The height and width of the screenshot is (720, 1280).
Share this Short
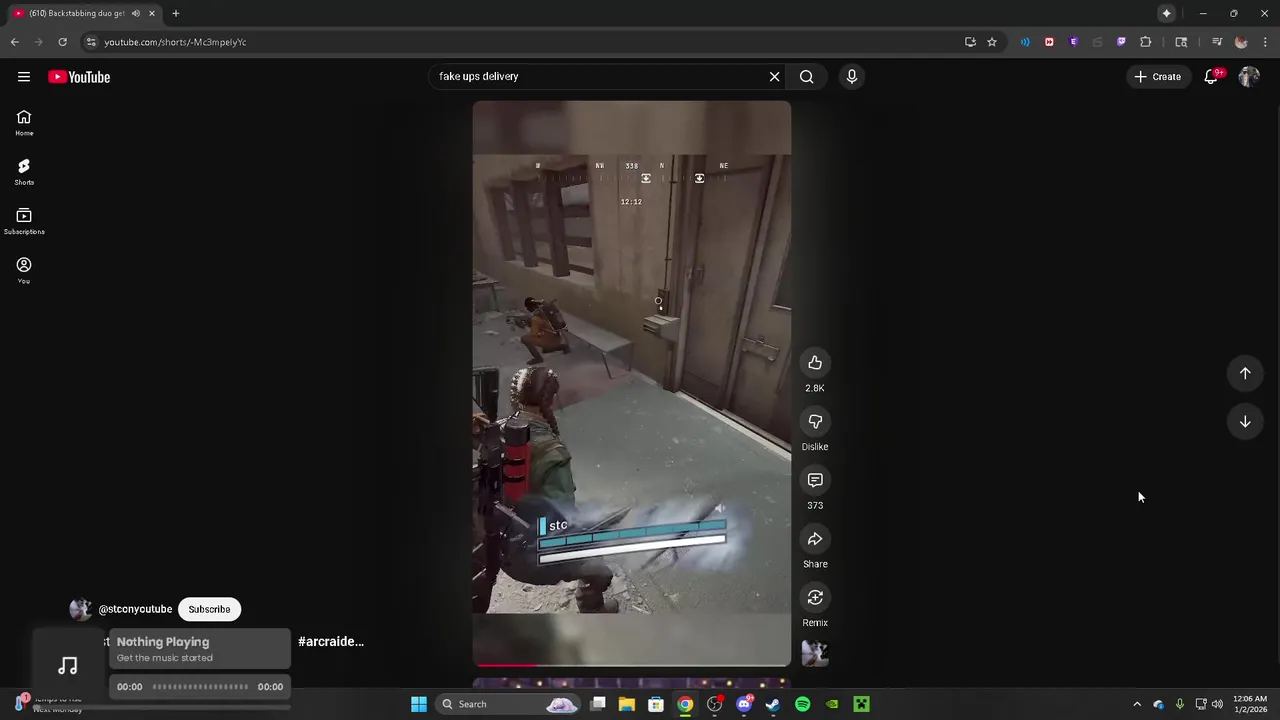815,539
